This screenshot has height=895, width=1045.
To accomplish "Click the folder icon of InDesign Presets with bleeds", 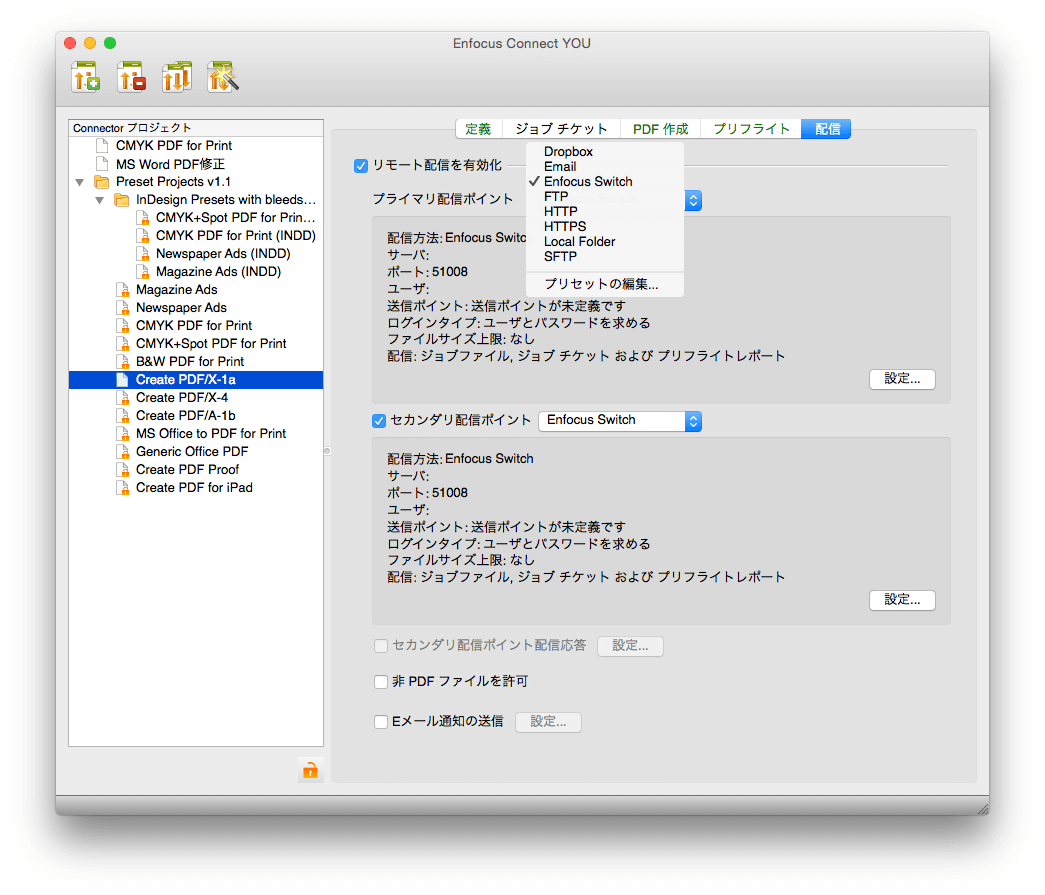I will click(x=122, y=200).
